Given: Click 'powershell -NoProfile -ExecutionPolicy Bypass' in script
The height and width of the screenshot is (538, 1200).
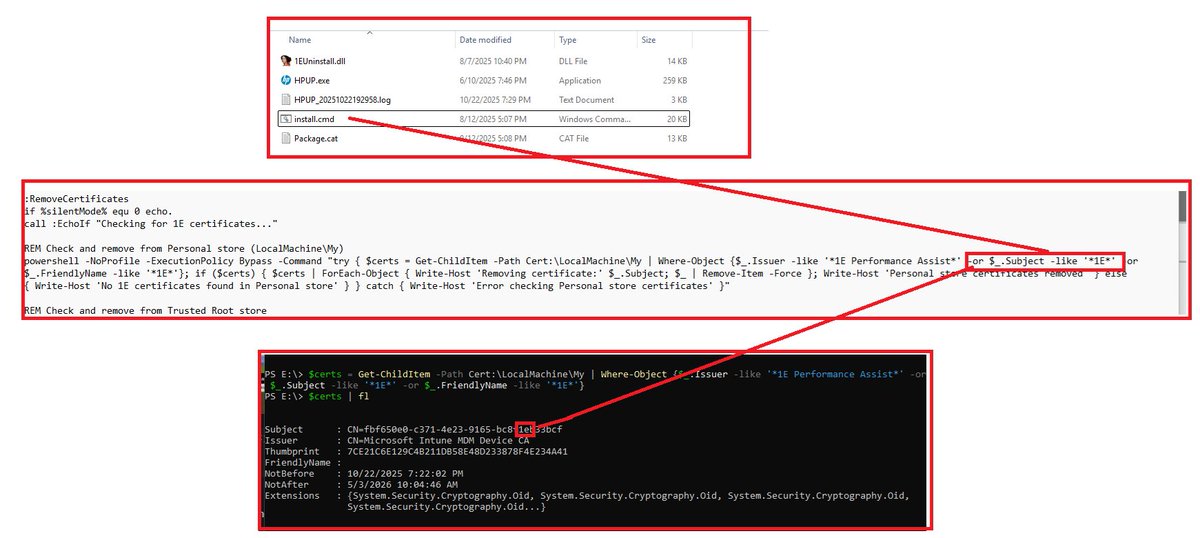Looking at the screenshot, I should [150, 260].
